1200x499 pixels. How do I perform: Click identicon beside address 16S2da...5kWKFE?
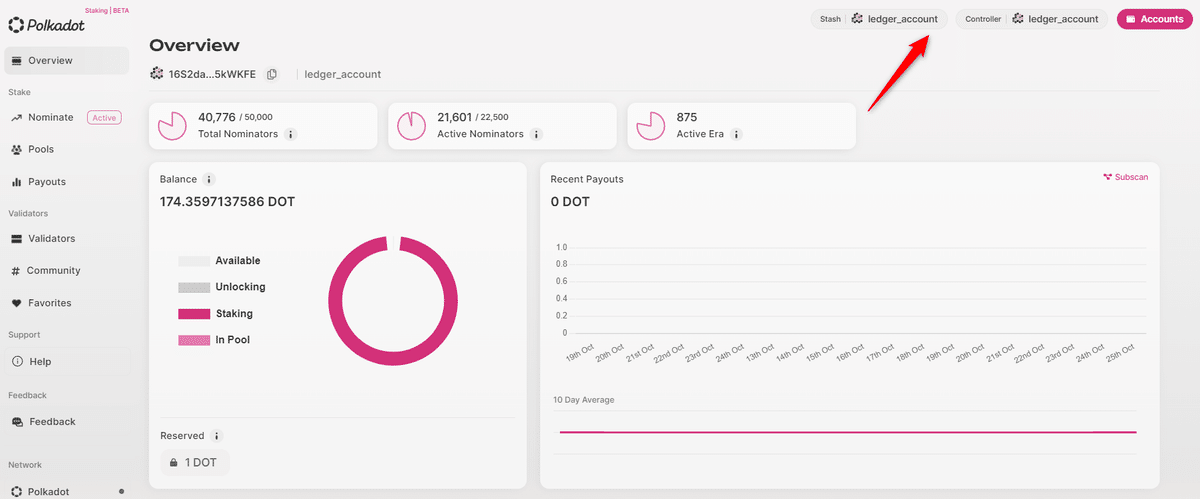pos(157,74)
